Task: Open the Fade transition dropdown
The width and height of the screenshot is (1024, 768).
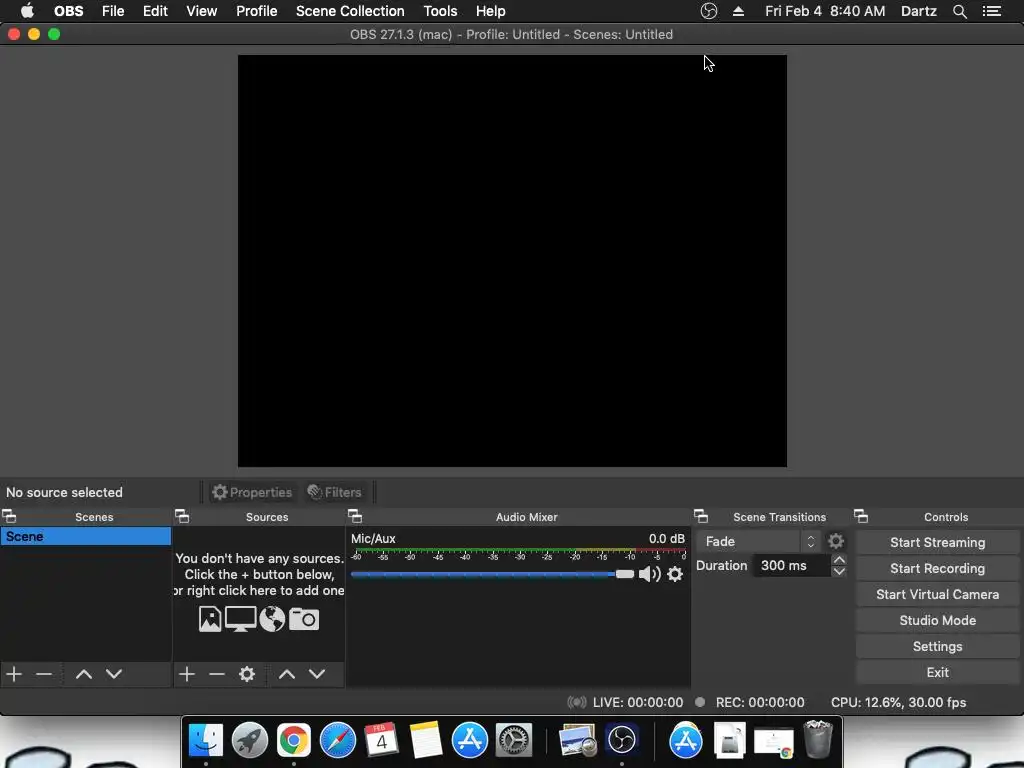Action: pos(759,541)
